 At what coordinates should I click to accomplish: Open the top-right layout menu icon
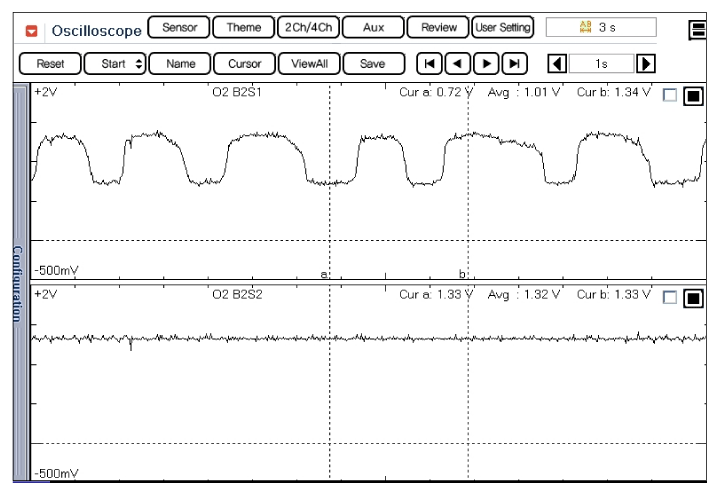tap(699, 29)
